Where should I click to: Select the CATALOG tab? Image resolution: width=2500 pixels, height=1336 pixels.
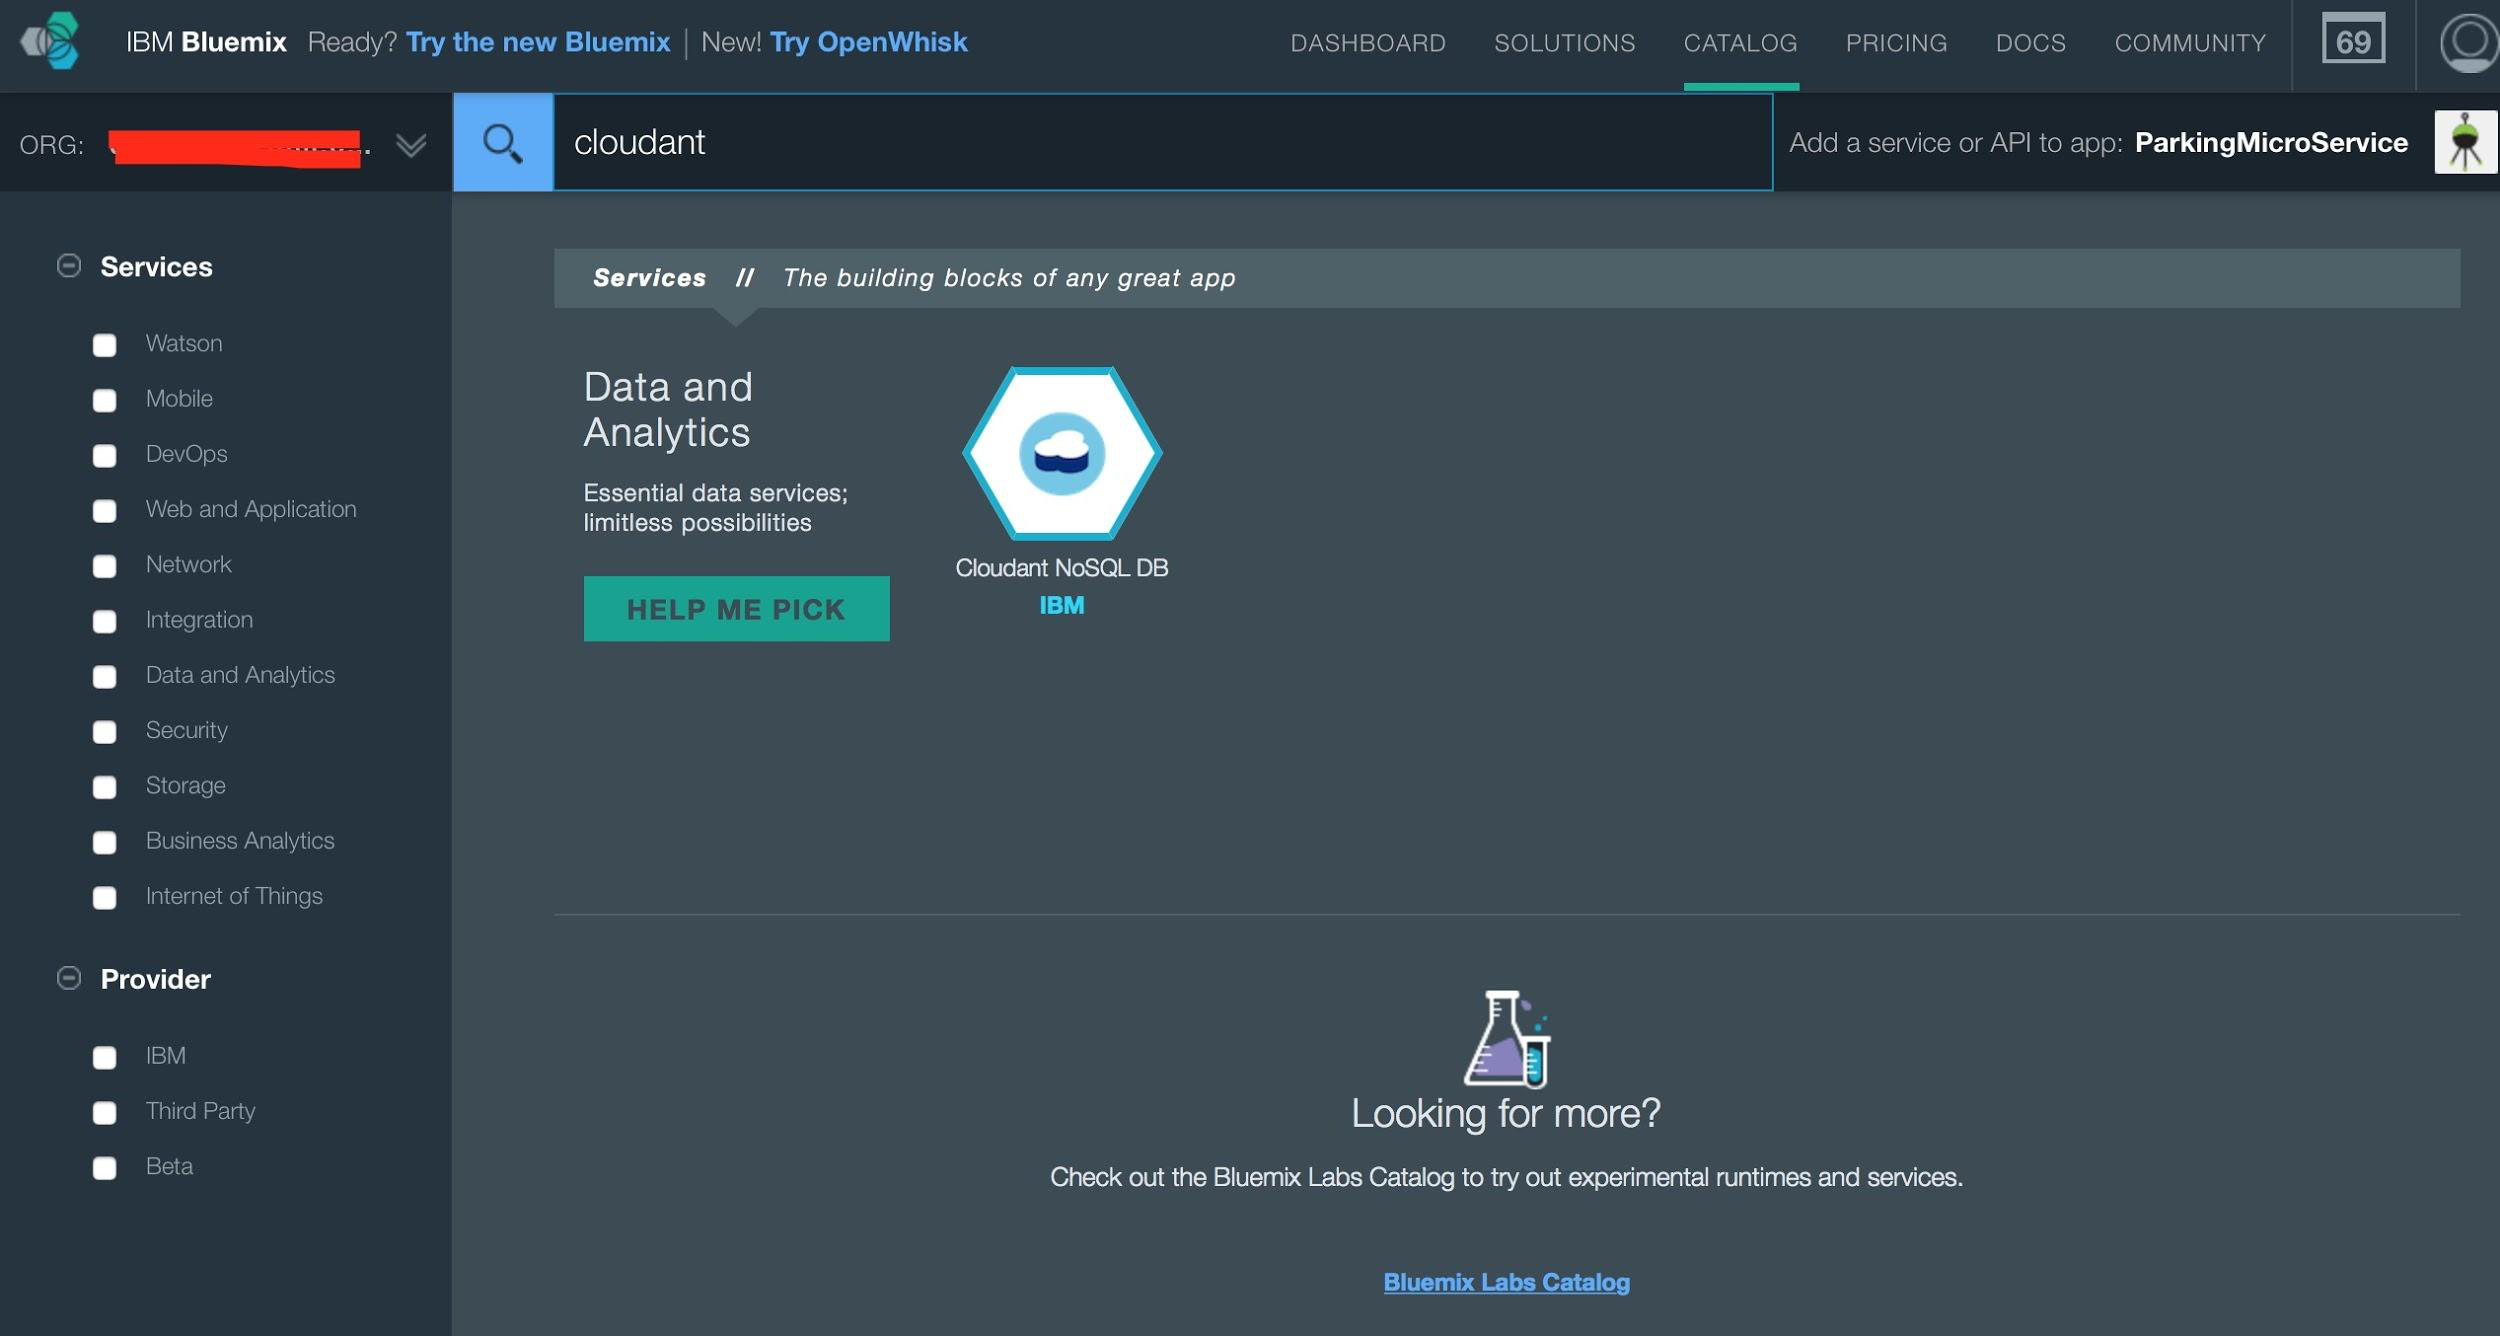pyautogui.click(x=1740, y=43)
